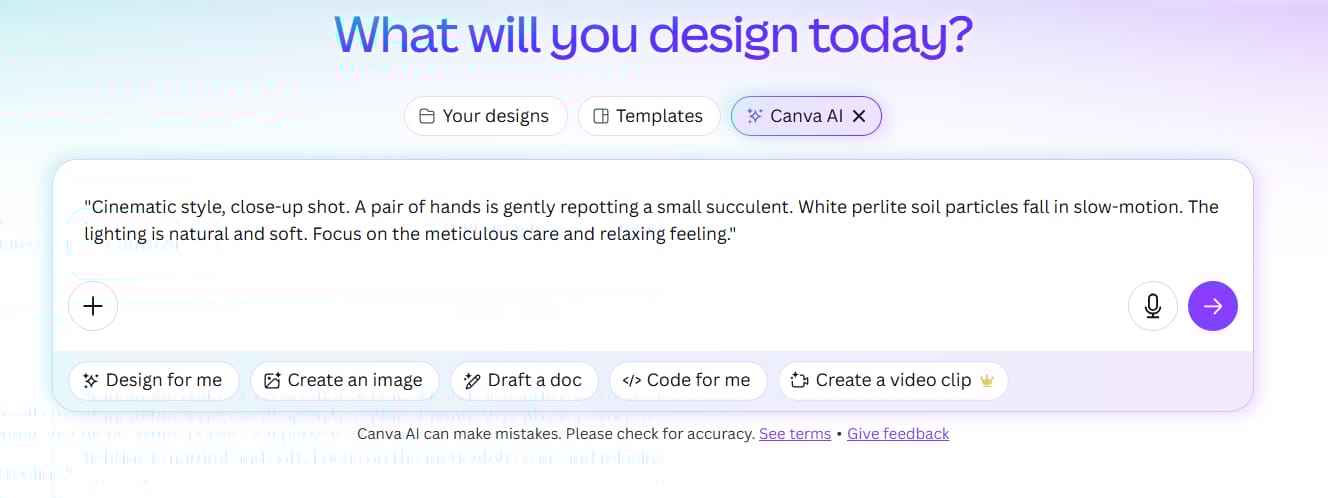Click the plus add attachment icon
The width and height of the screenshot is (1328, 498).
(x=93, y=306)
